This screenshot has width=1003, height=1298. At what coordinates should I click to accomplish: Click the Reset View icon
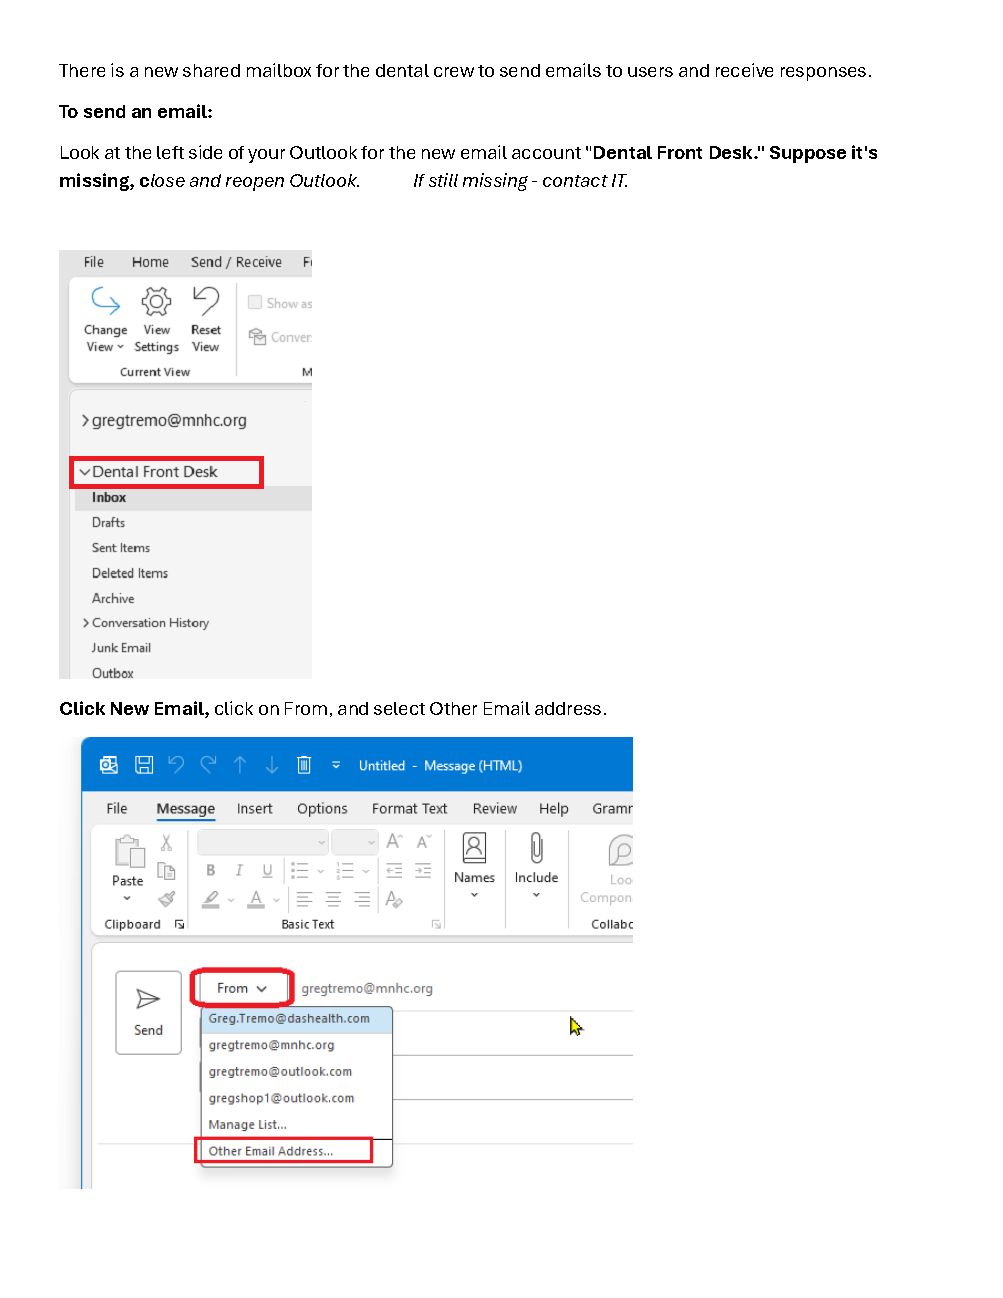click(x=206, y=301)
